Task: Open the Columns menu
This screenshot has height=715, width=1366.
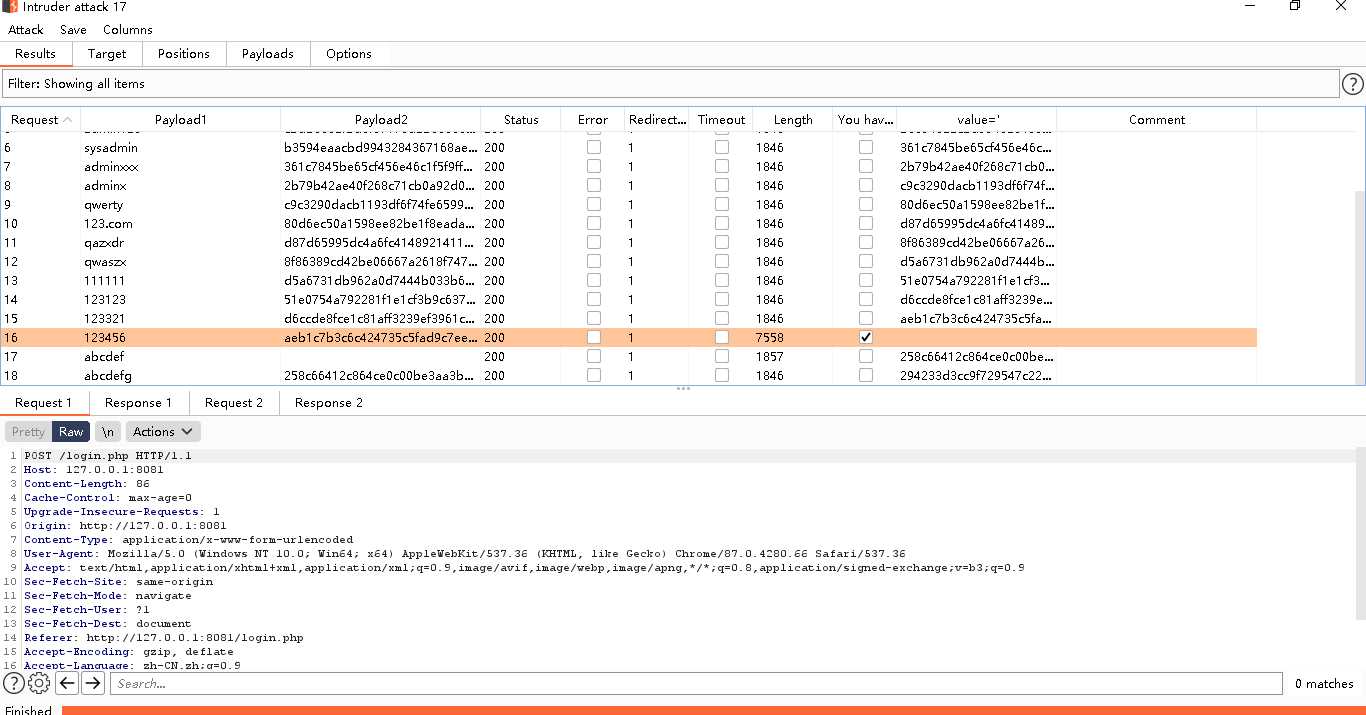Action: point(128,30)
